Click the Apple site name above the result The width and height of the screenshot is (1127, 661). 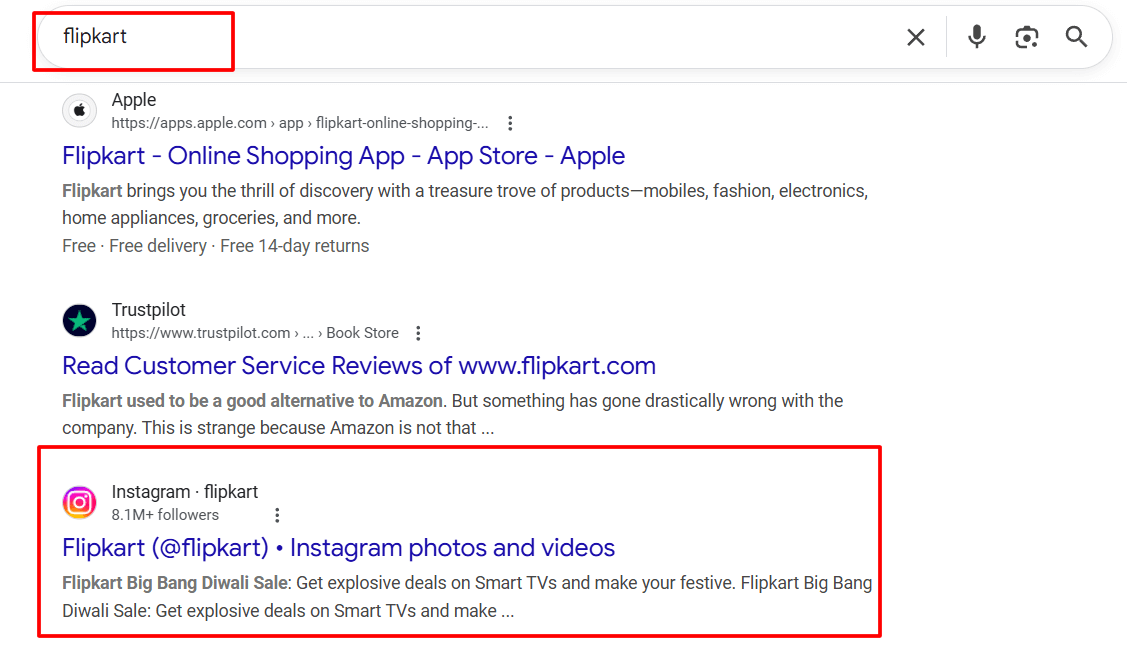pos(134,100)
